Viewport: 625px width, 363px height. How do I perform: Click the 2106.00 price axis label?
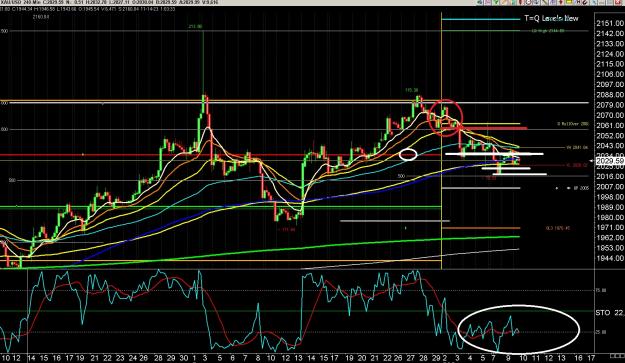(610, 75)
